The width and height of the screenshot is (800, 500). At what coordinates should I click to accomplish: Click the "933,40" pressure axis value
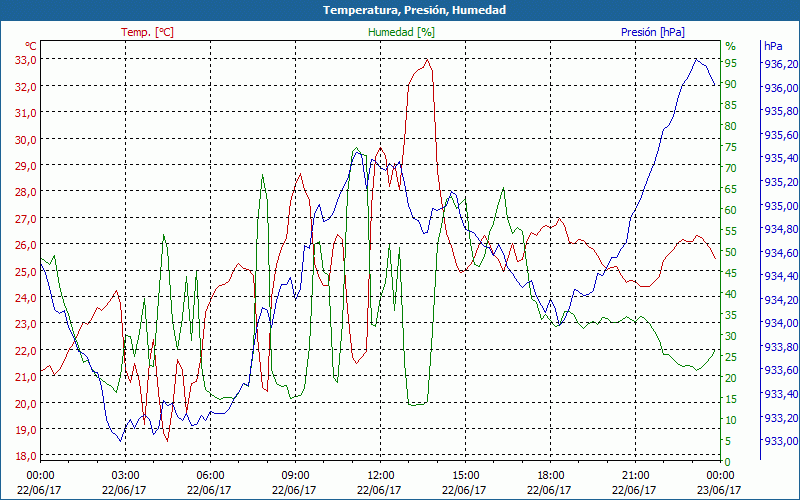coord(781,394)
